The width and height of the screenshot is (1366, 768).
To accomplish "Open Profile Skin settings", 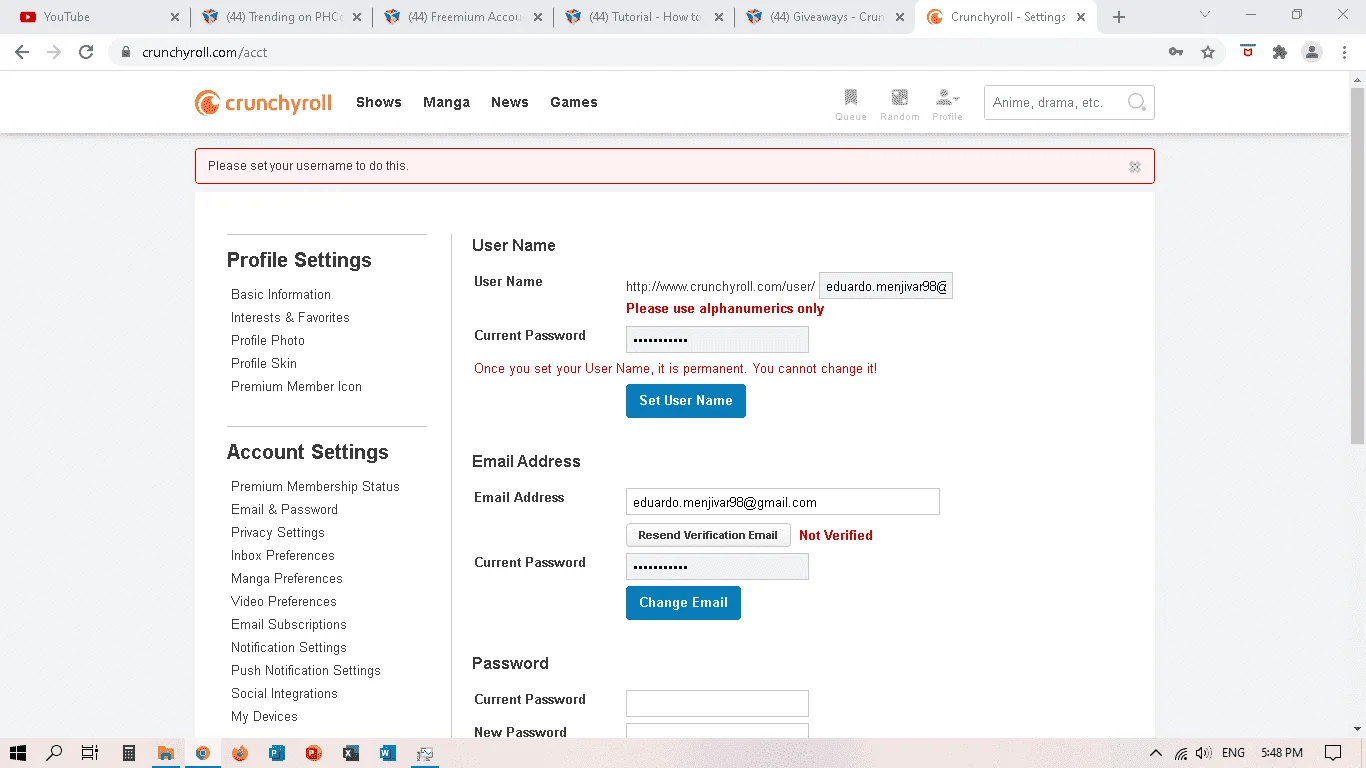I will tap(264, 363).
